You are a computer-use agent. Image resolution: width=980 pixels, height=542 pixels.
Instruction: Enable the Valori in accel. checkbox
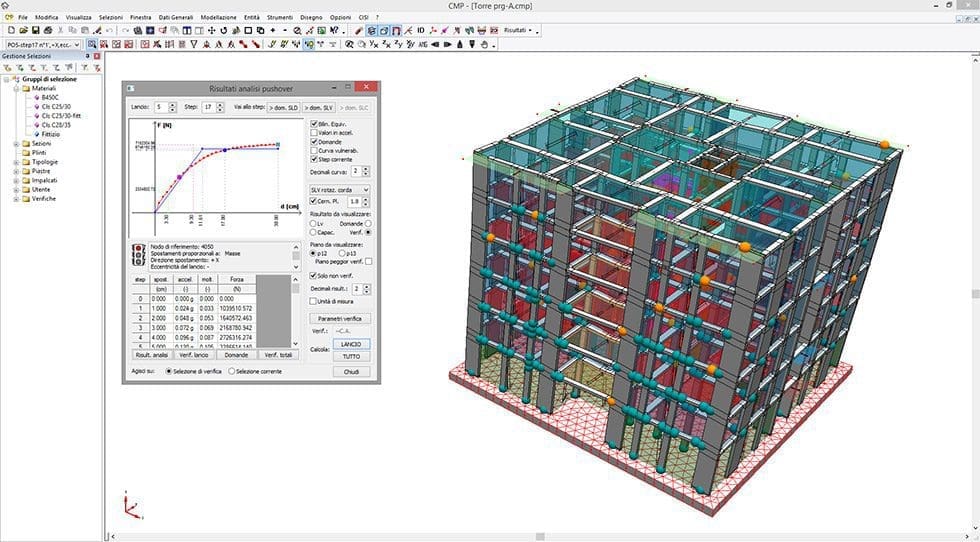[314, 132]
